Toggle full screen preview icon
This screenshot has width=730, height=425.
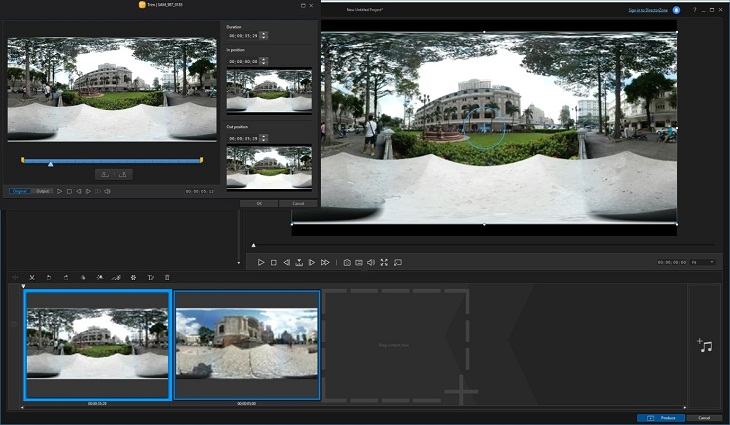[x=384, y=263]
